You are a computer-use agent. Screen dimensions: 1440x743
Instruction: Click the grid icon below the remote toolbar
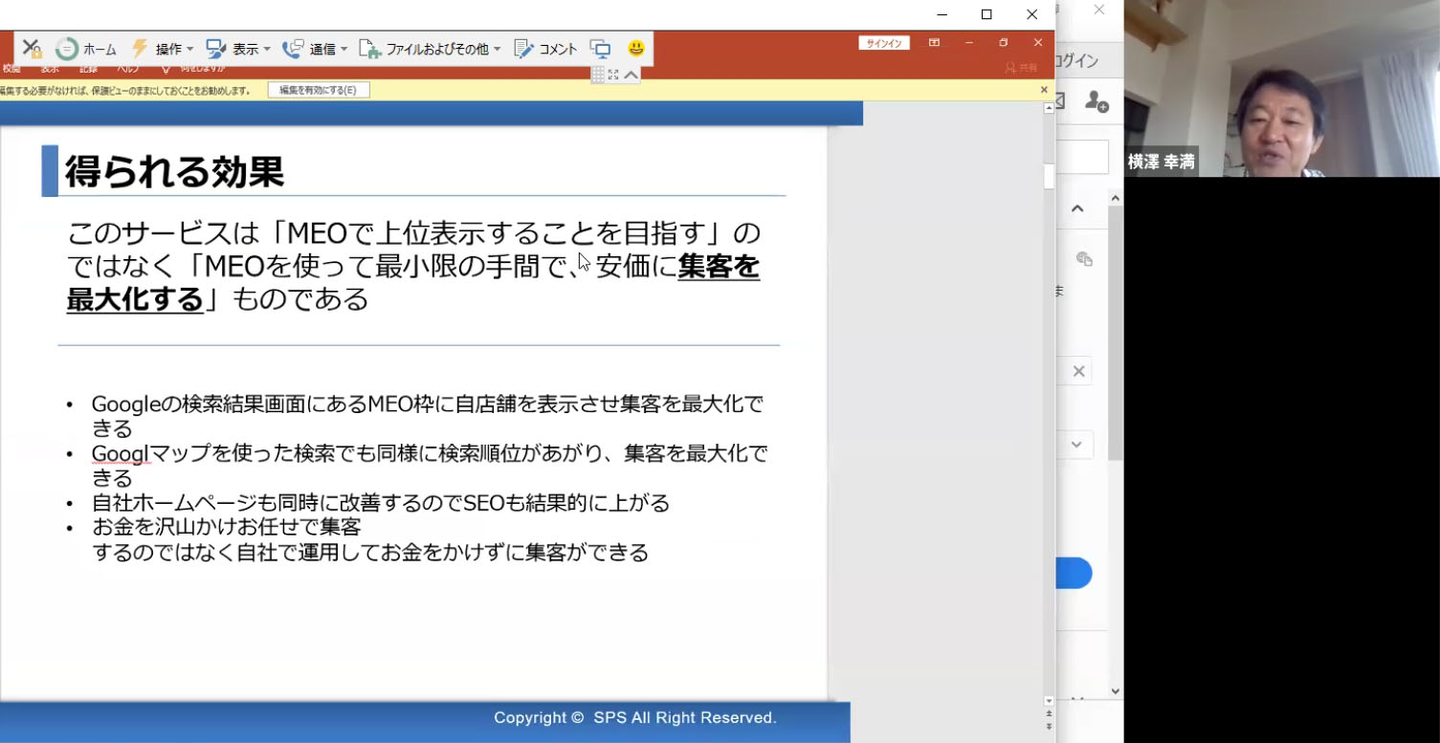coord(598,75)
